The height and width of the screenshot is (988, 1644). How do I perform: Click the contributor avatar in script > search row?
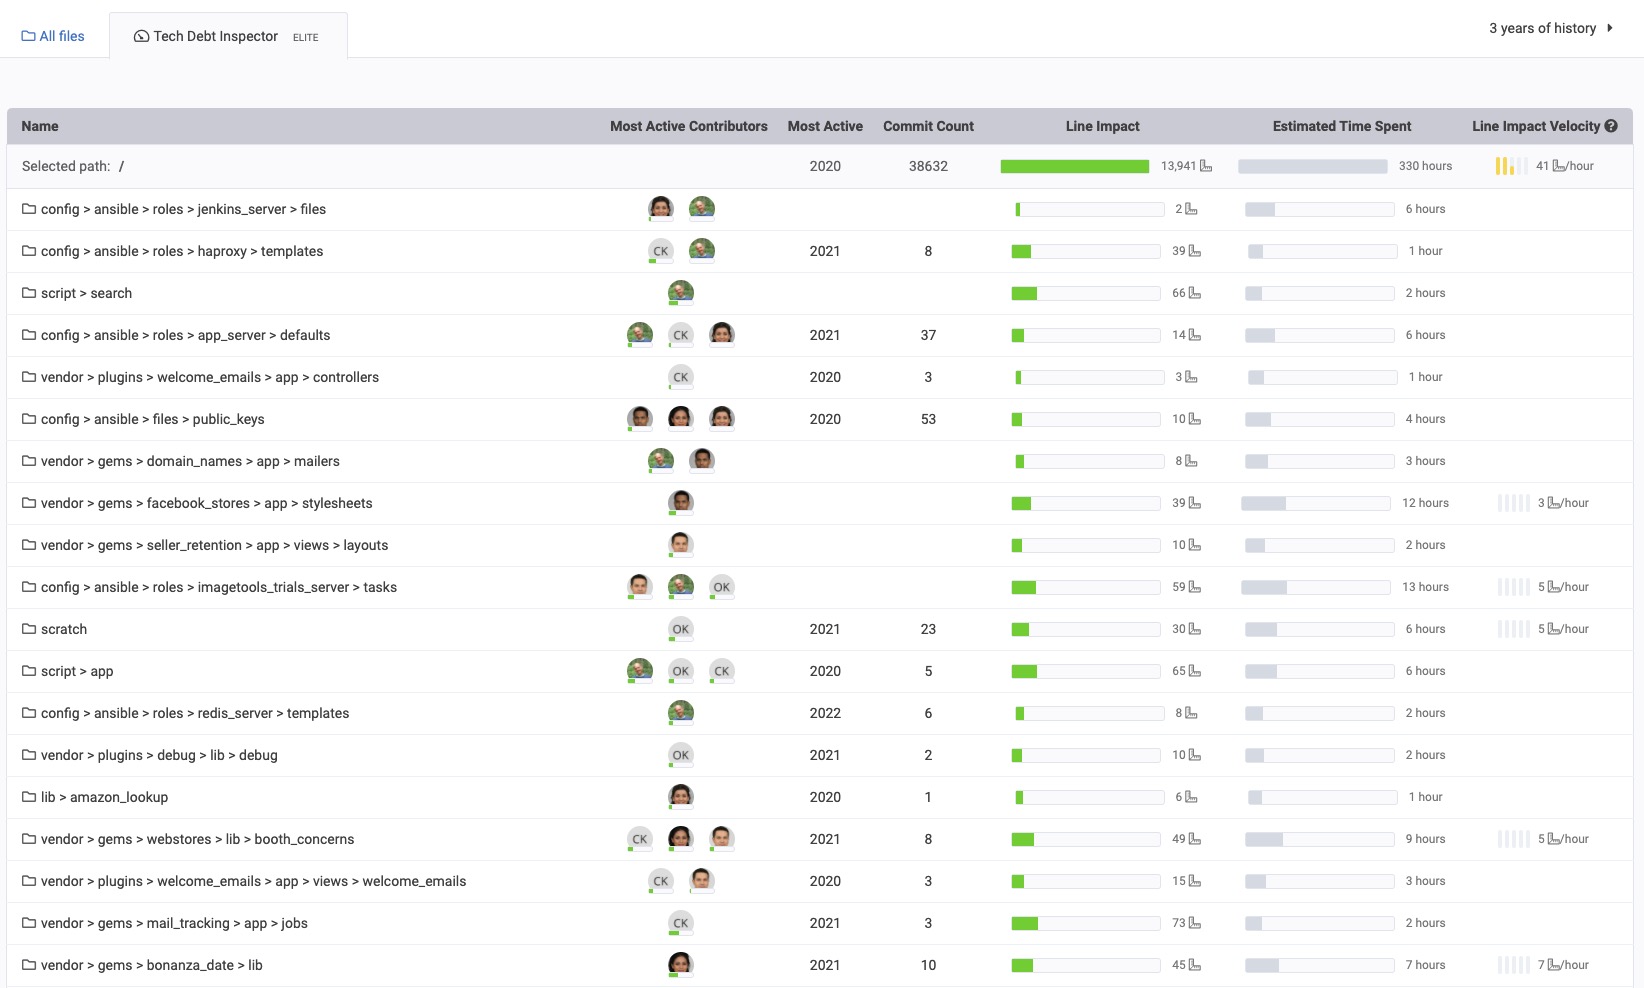pyautogui.click(x=681, y=292)
